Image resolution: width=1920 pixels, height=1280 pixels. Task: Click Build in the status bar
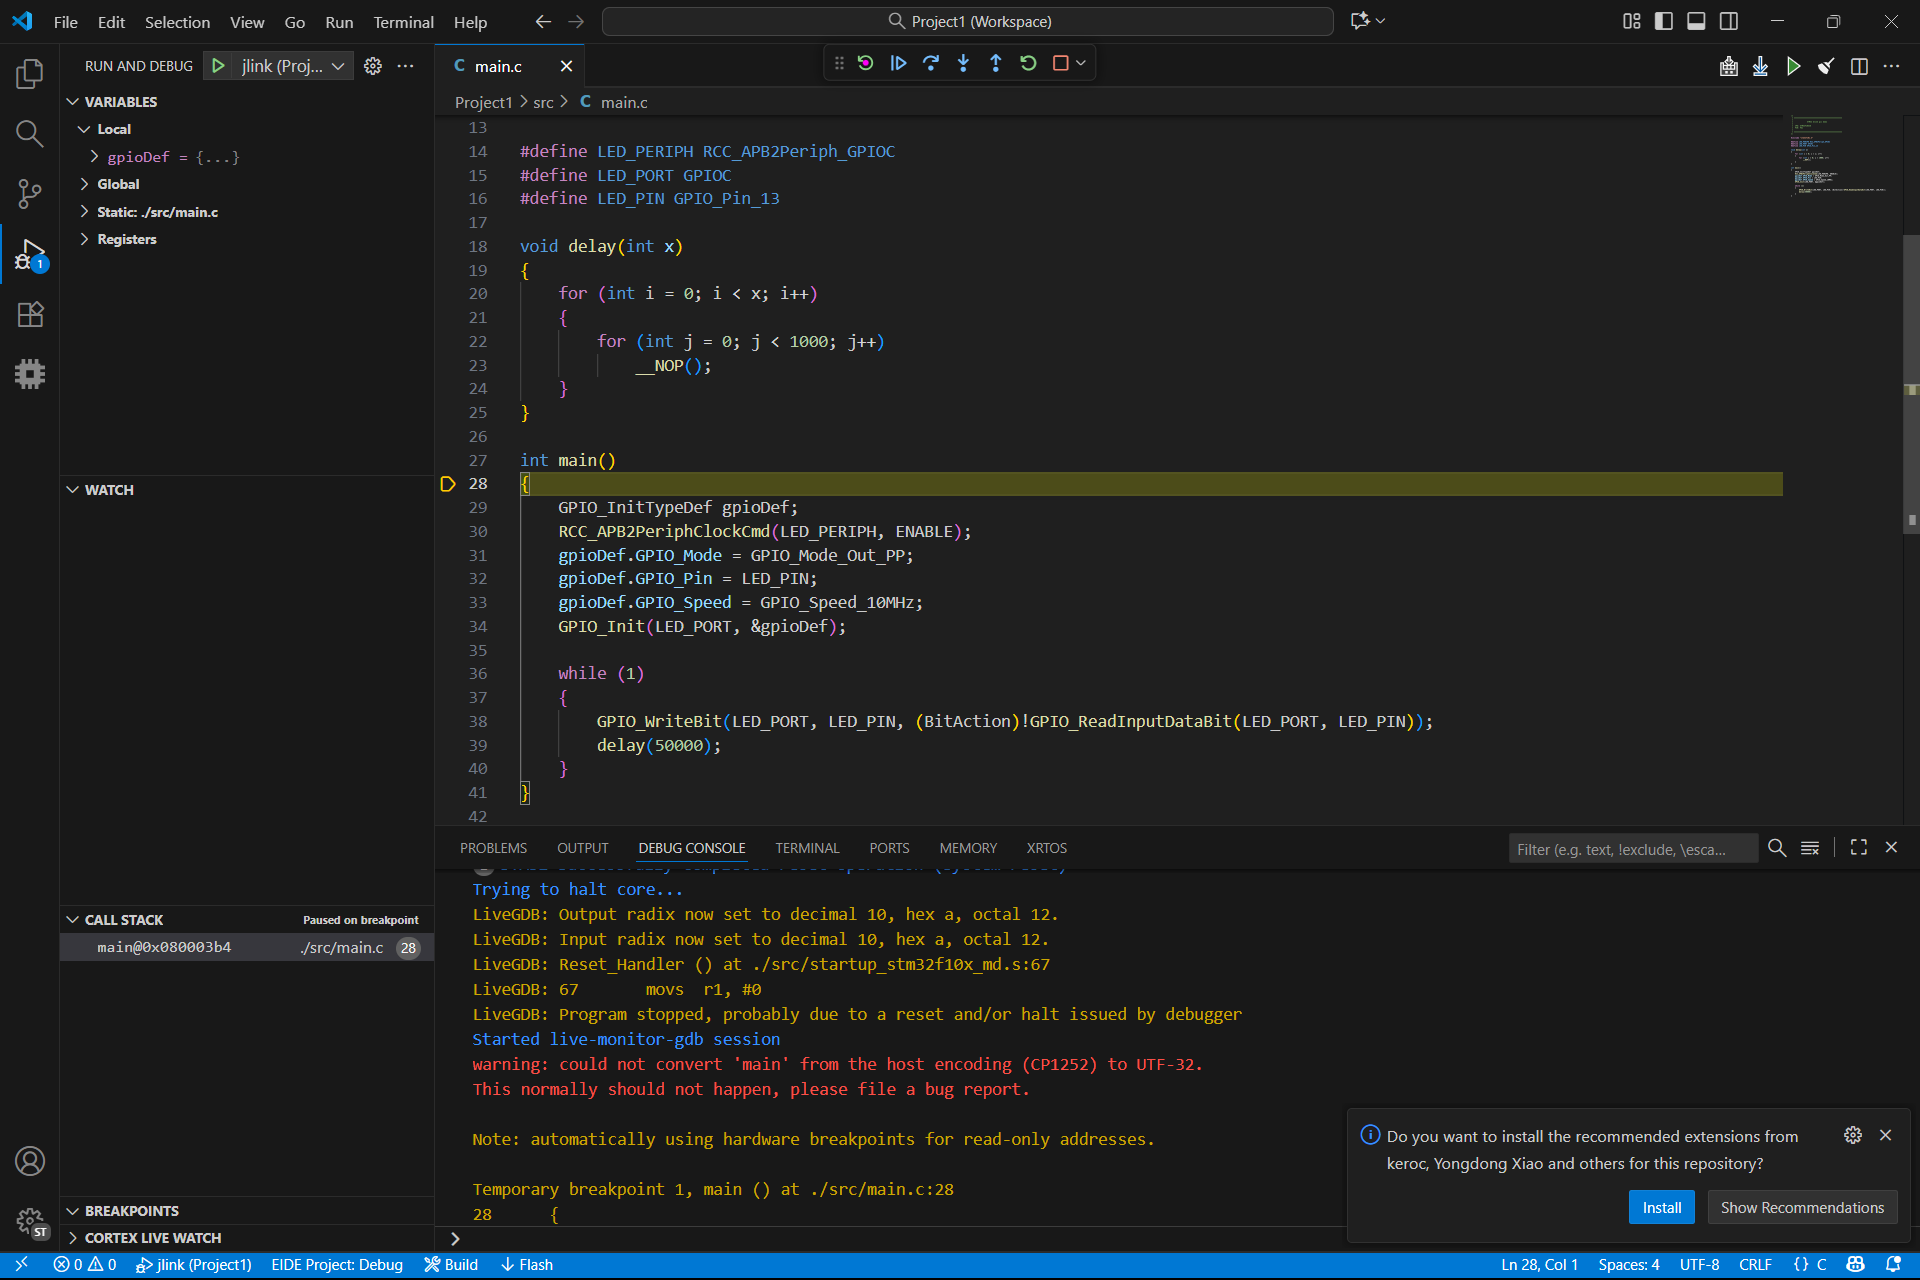[x=451, y=1265]
